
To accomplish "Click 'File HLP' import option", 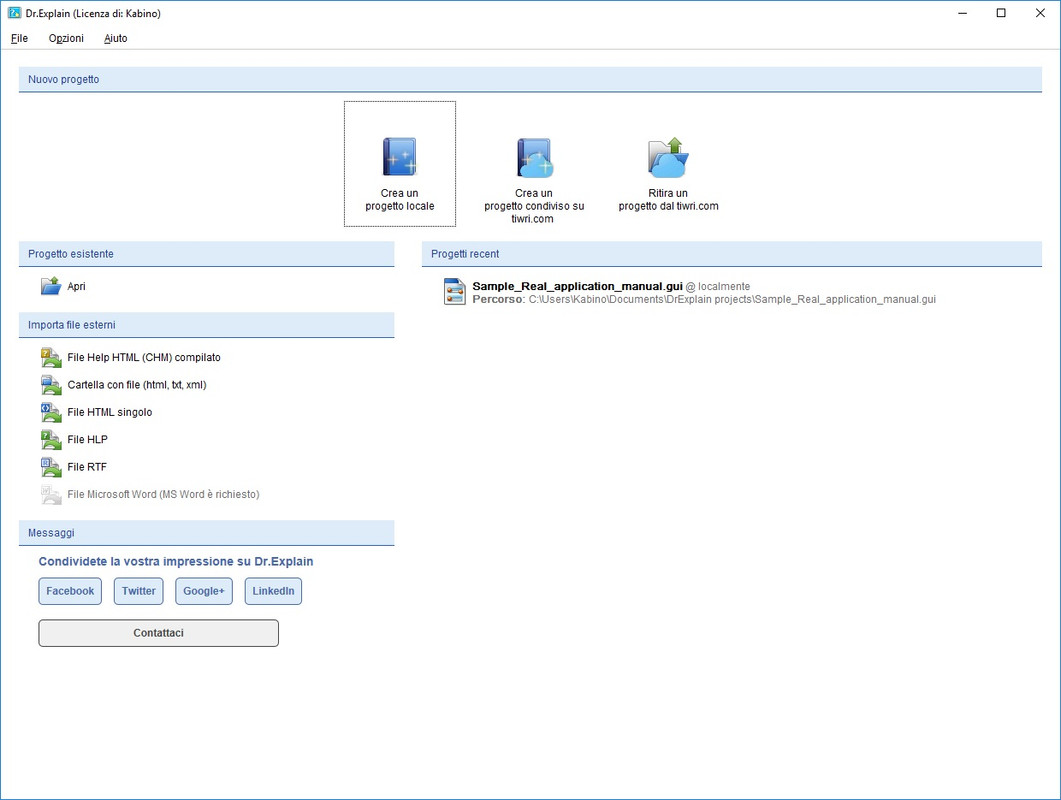I will (x=87, y=439).
